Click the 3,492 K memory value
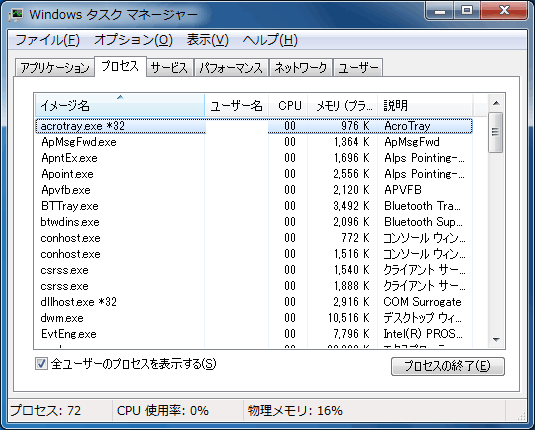The image size is (535, 430). click(x=351, y=206)
